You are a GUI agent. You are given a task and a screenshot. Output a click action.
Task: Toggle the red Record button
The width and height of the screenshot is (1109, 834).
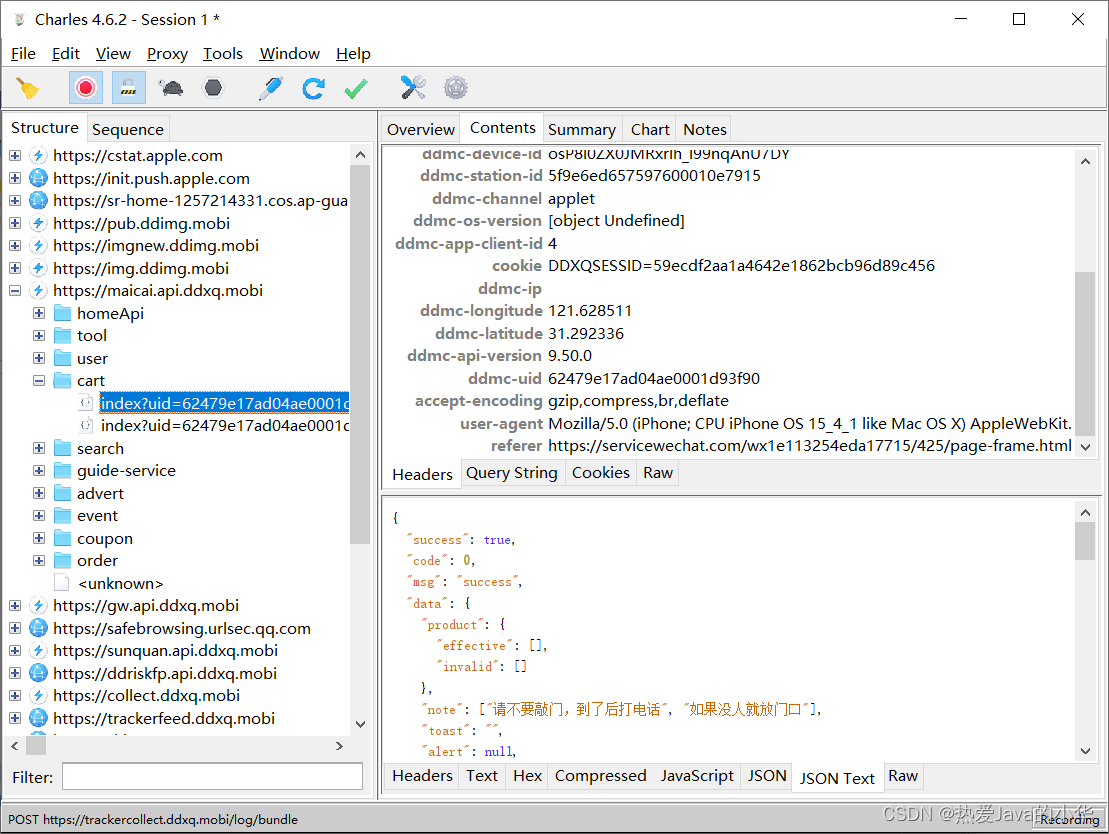pyautogui.click(x=86, y=88)
